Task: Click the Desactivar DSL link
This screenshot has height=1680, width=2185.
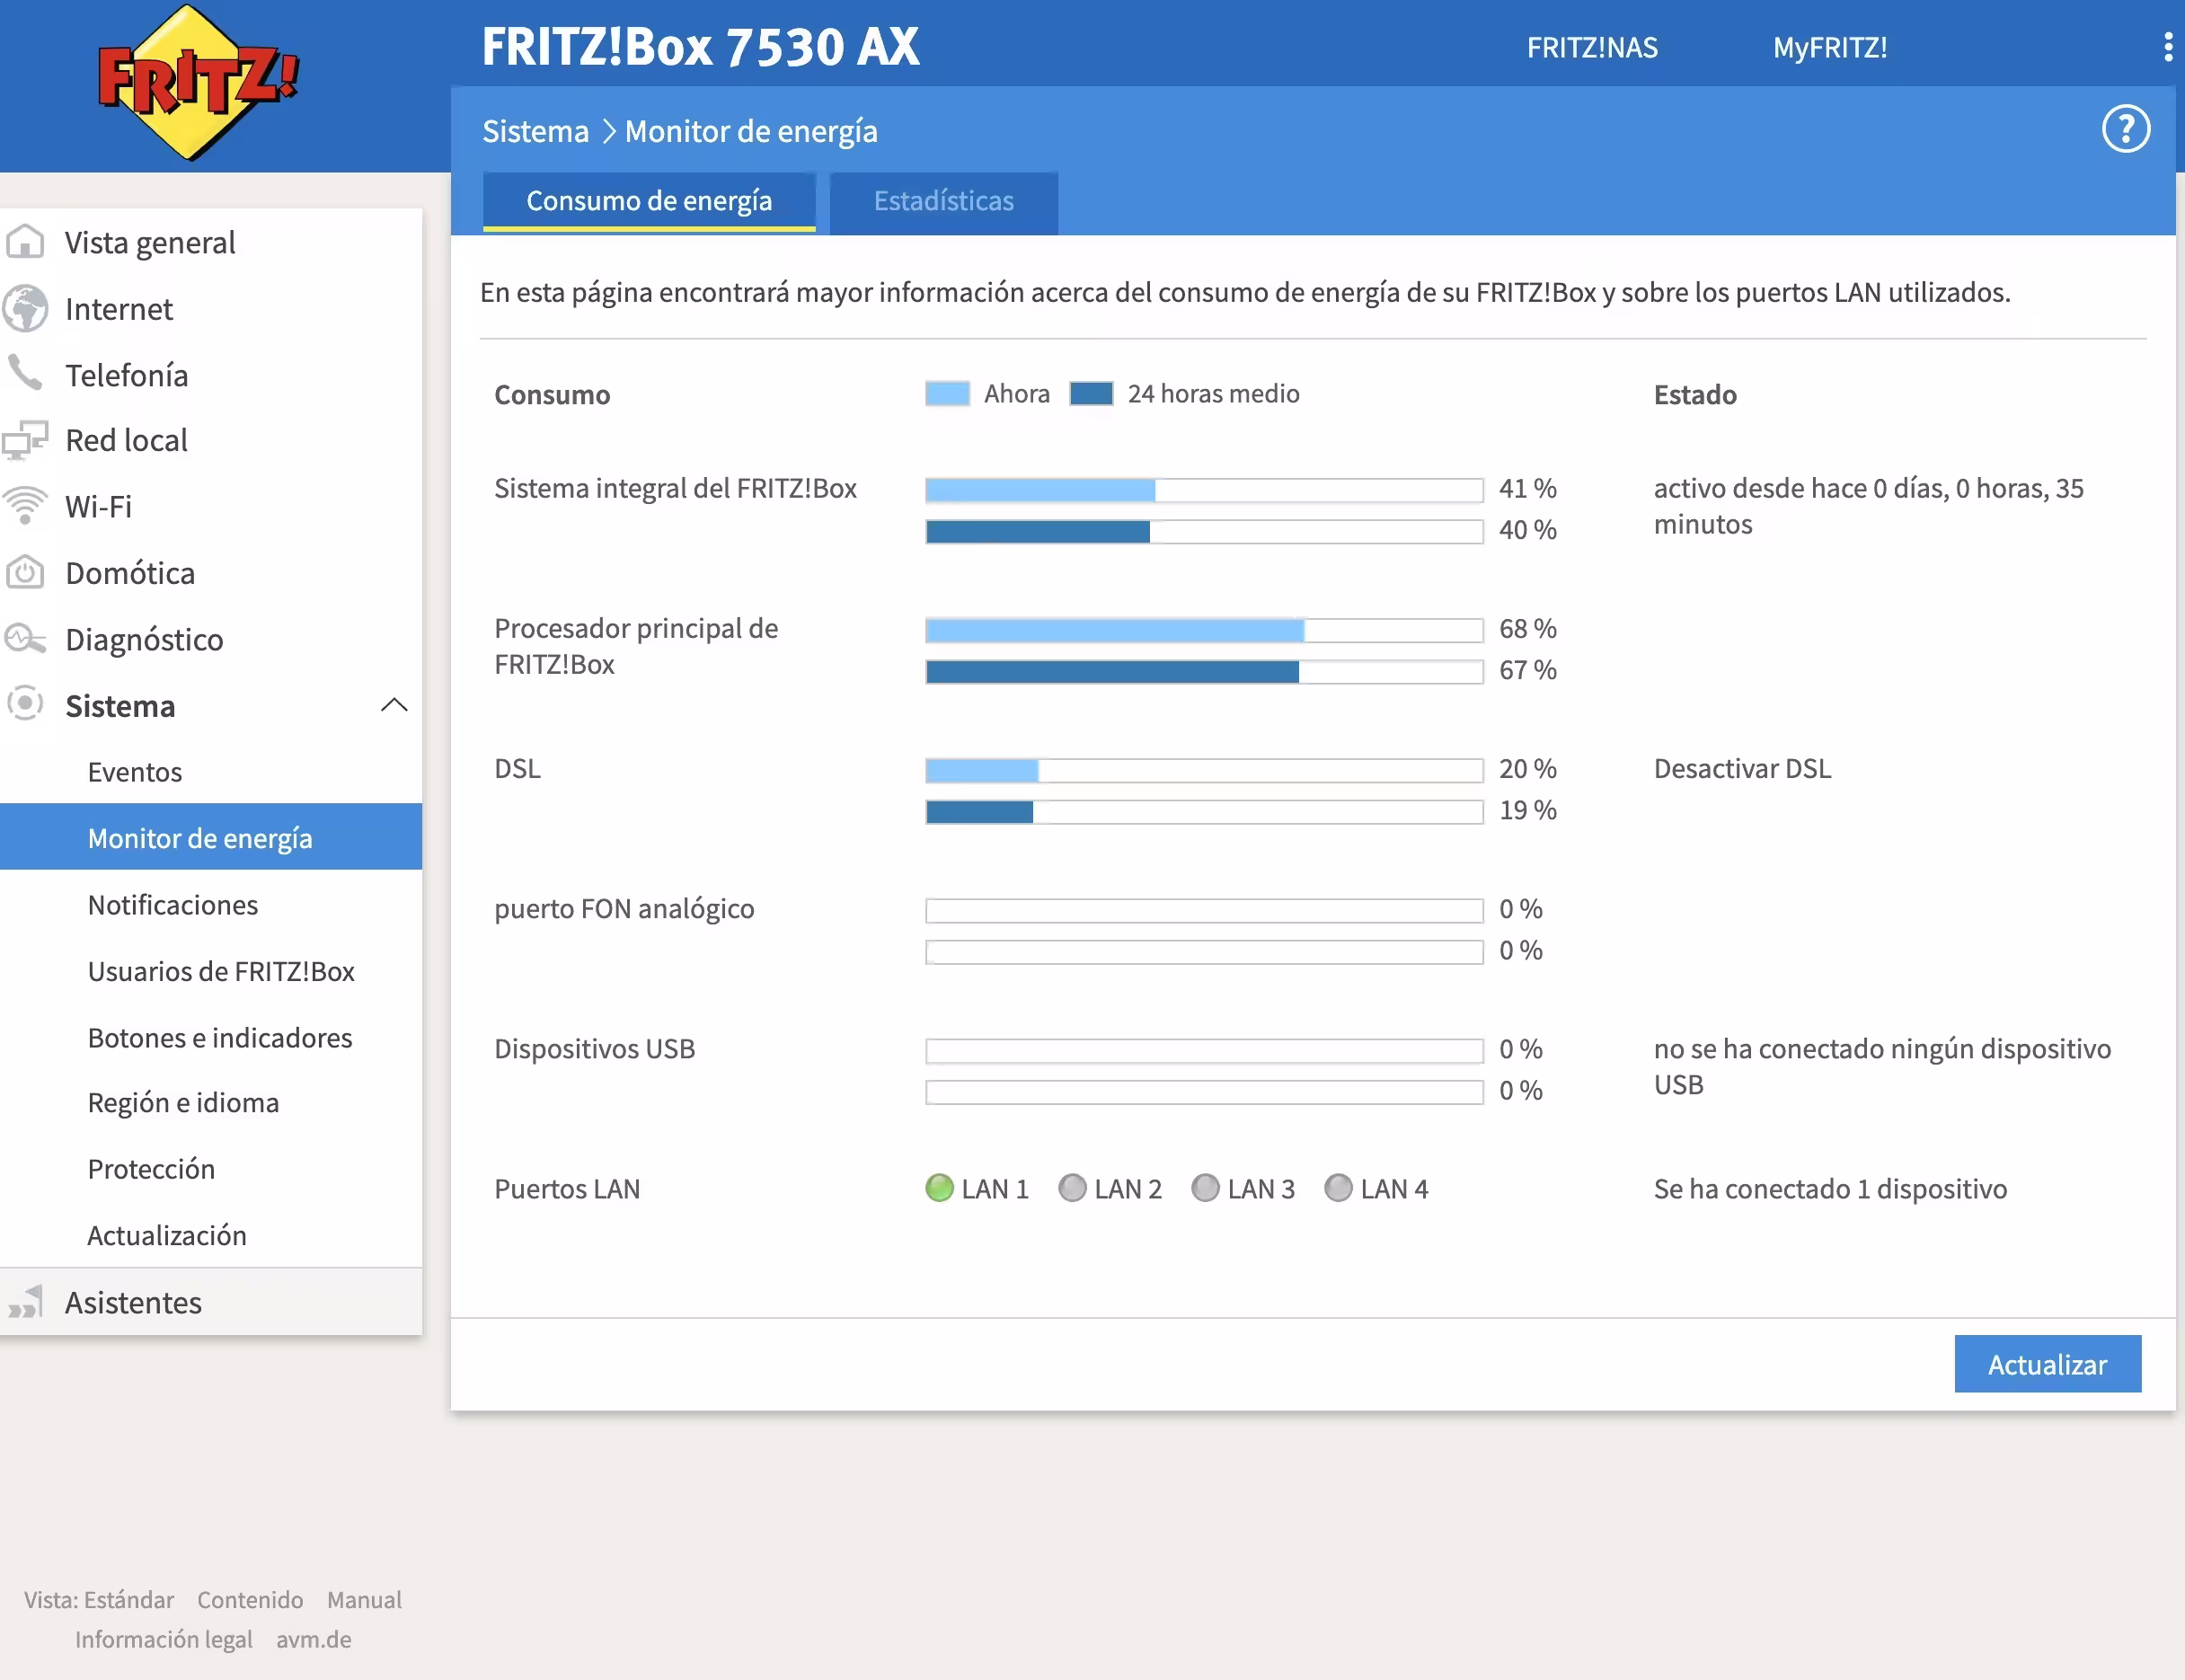Action: 1742,768
